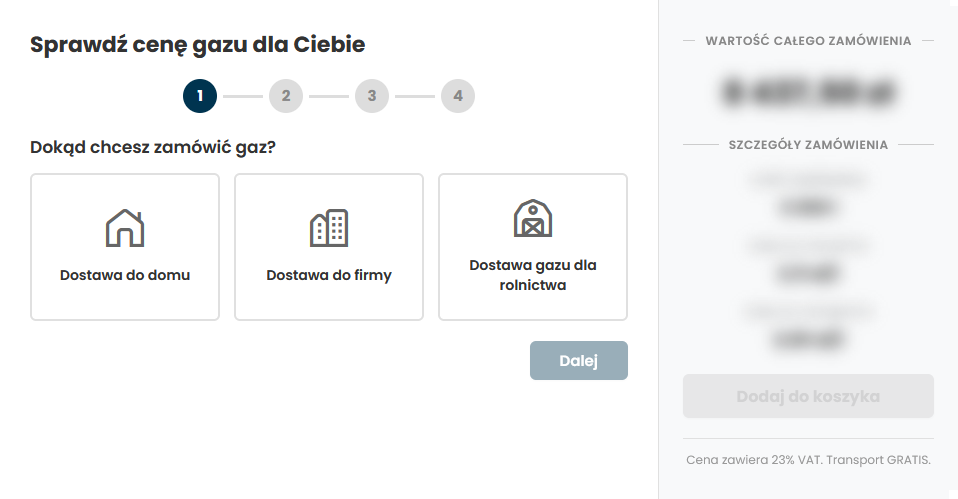Click the "Dokąd chcesz zamówić gaz?" question text

click(153, 147)
